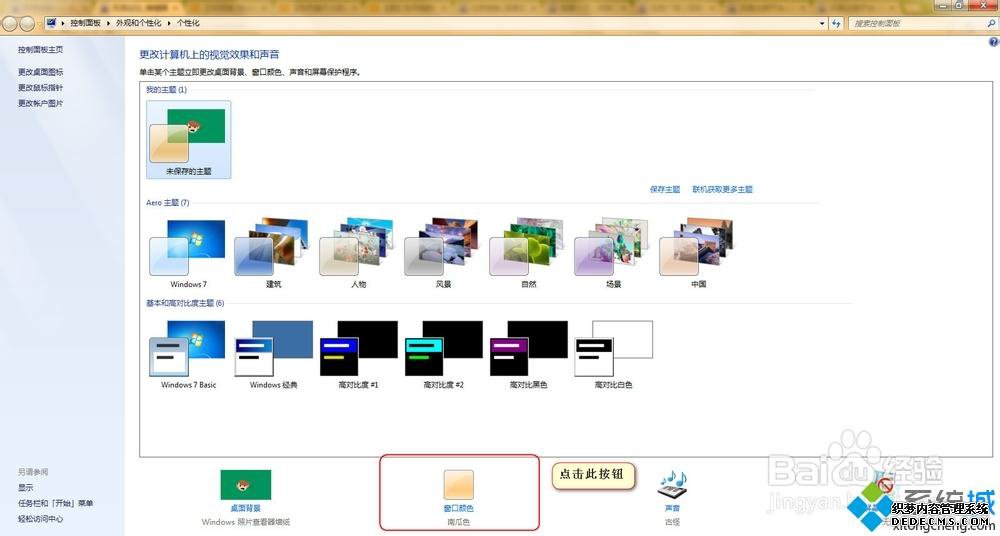Click the 窗口颜色 text label
The width and height of the screenshot is (1000, 536).
point(459,509)
